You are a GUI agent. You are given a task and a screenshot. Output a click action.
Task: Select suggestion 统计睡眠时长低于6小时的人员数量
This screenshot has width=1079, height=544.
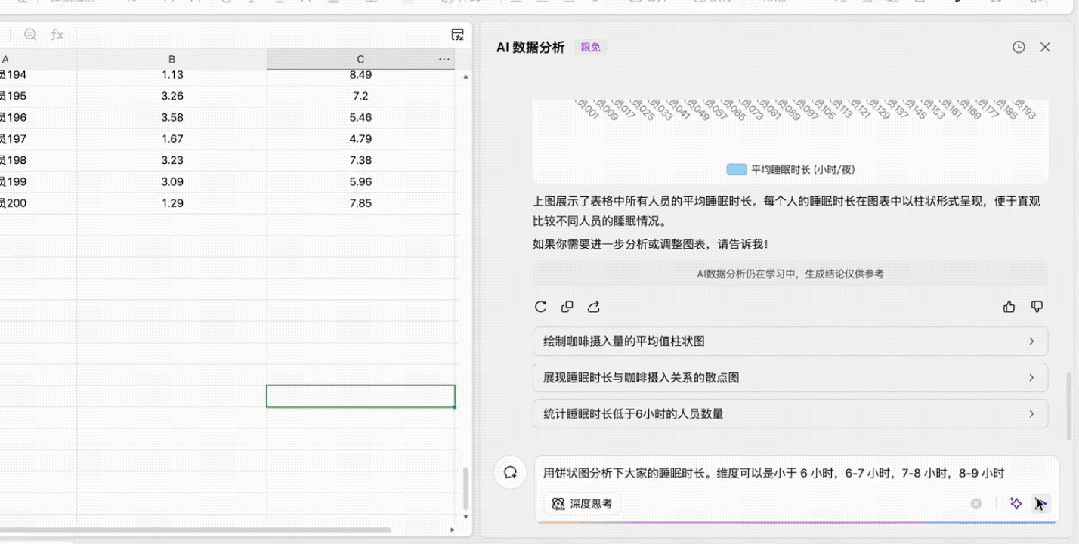click(790, 413)
